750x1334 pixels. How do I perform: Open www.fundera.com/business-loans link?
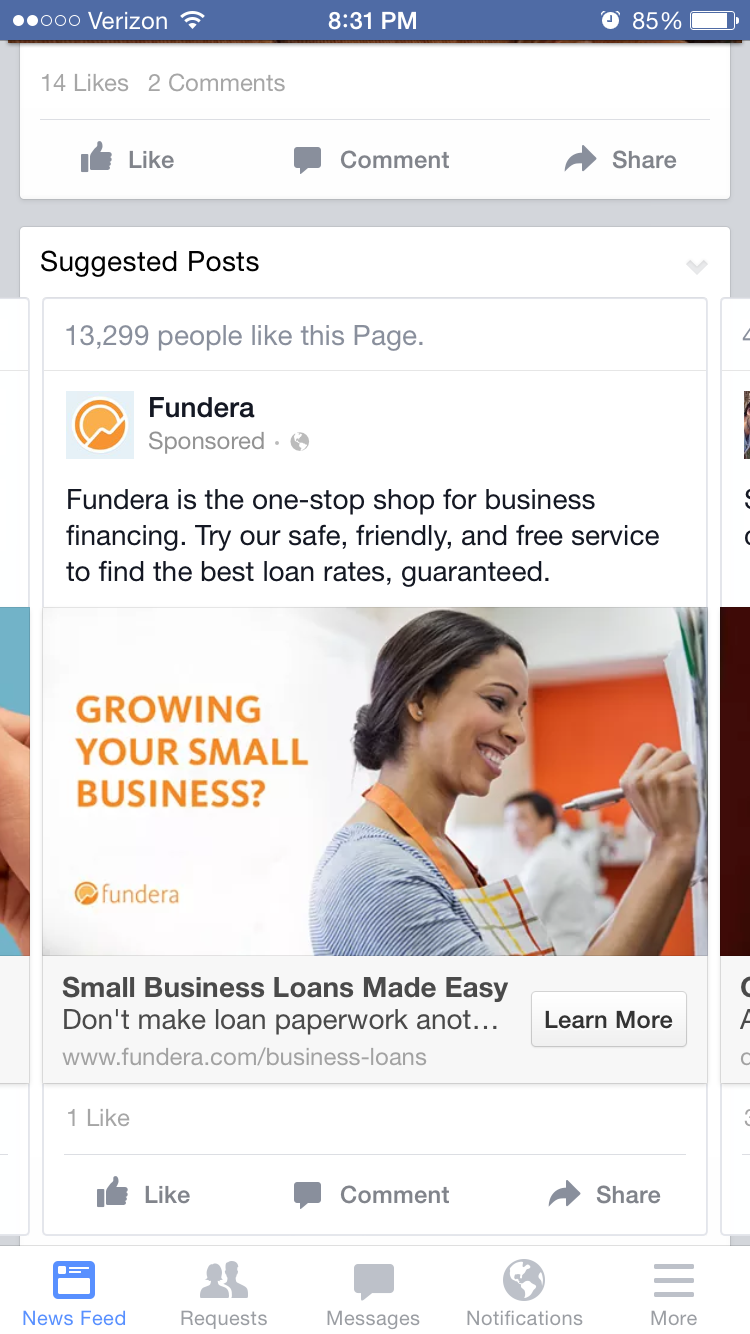tap(244, 1057)
